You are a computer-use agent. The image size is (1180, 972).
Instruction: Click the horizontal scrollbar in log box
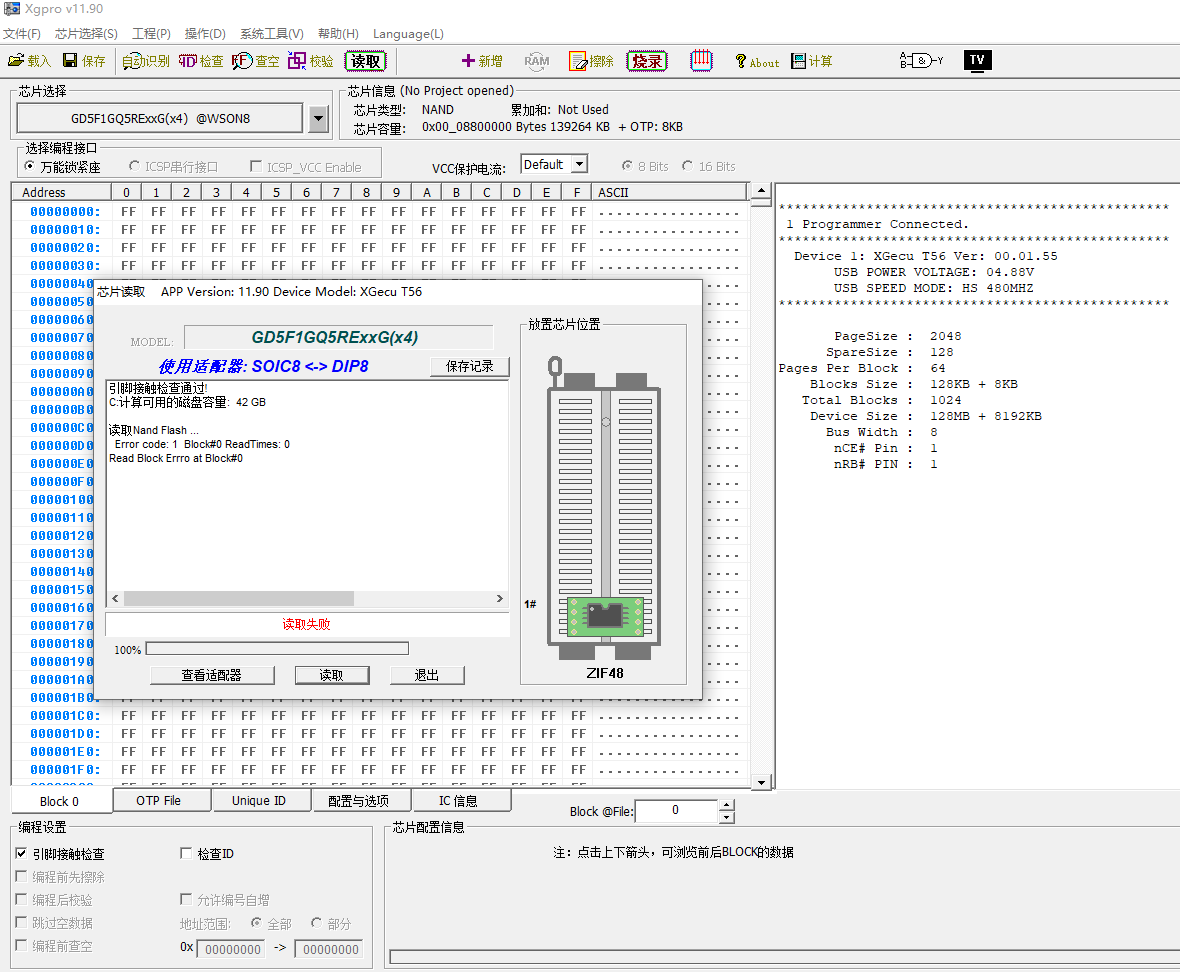pos(250,598)
